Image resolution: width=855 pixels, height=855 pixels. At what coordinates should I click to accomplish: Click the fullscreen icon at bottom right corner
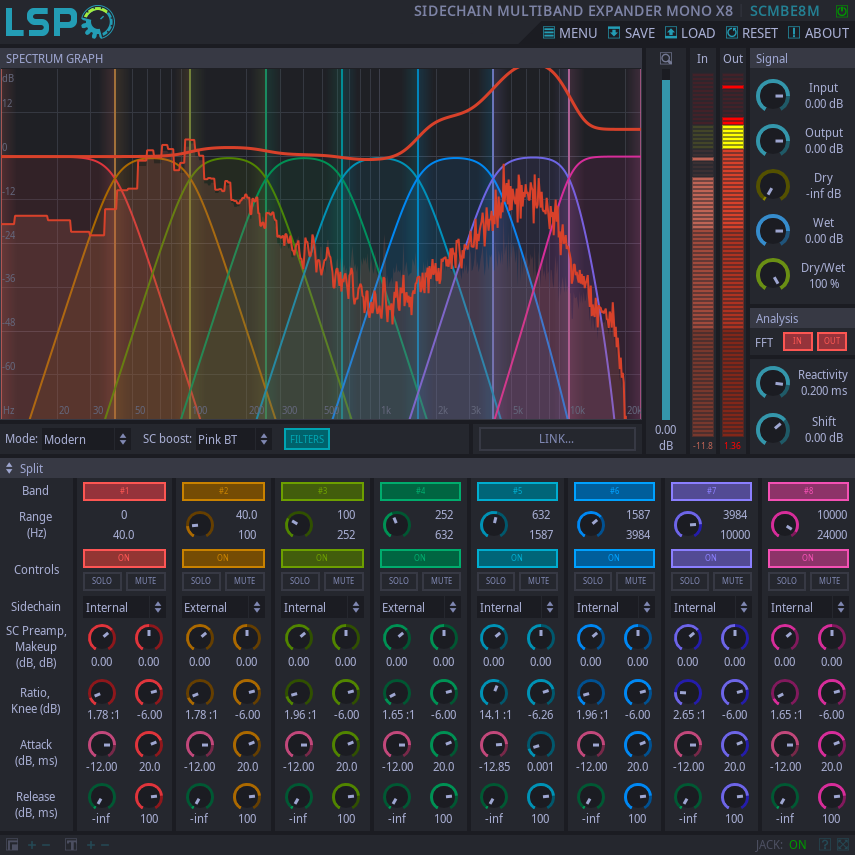click(843, 845)
